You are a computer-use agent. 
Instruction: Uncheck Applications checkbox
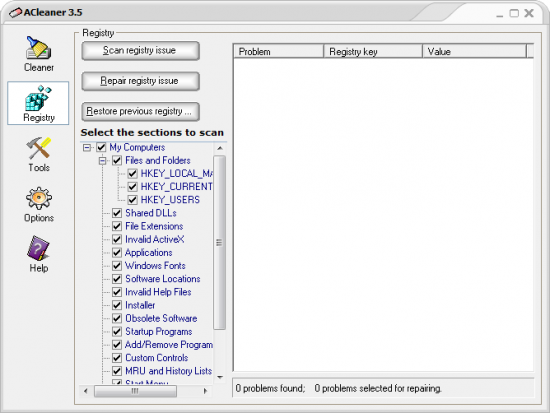pos(117,253)
